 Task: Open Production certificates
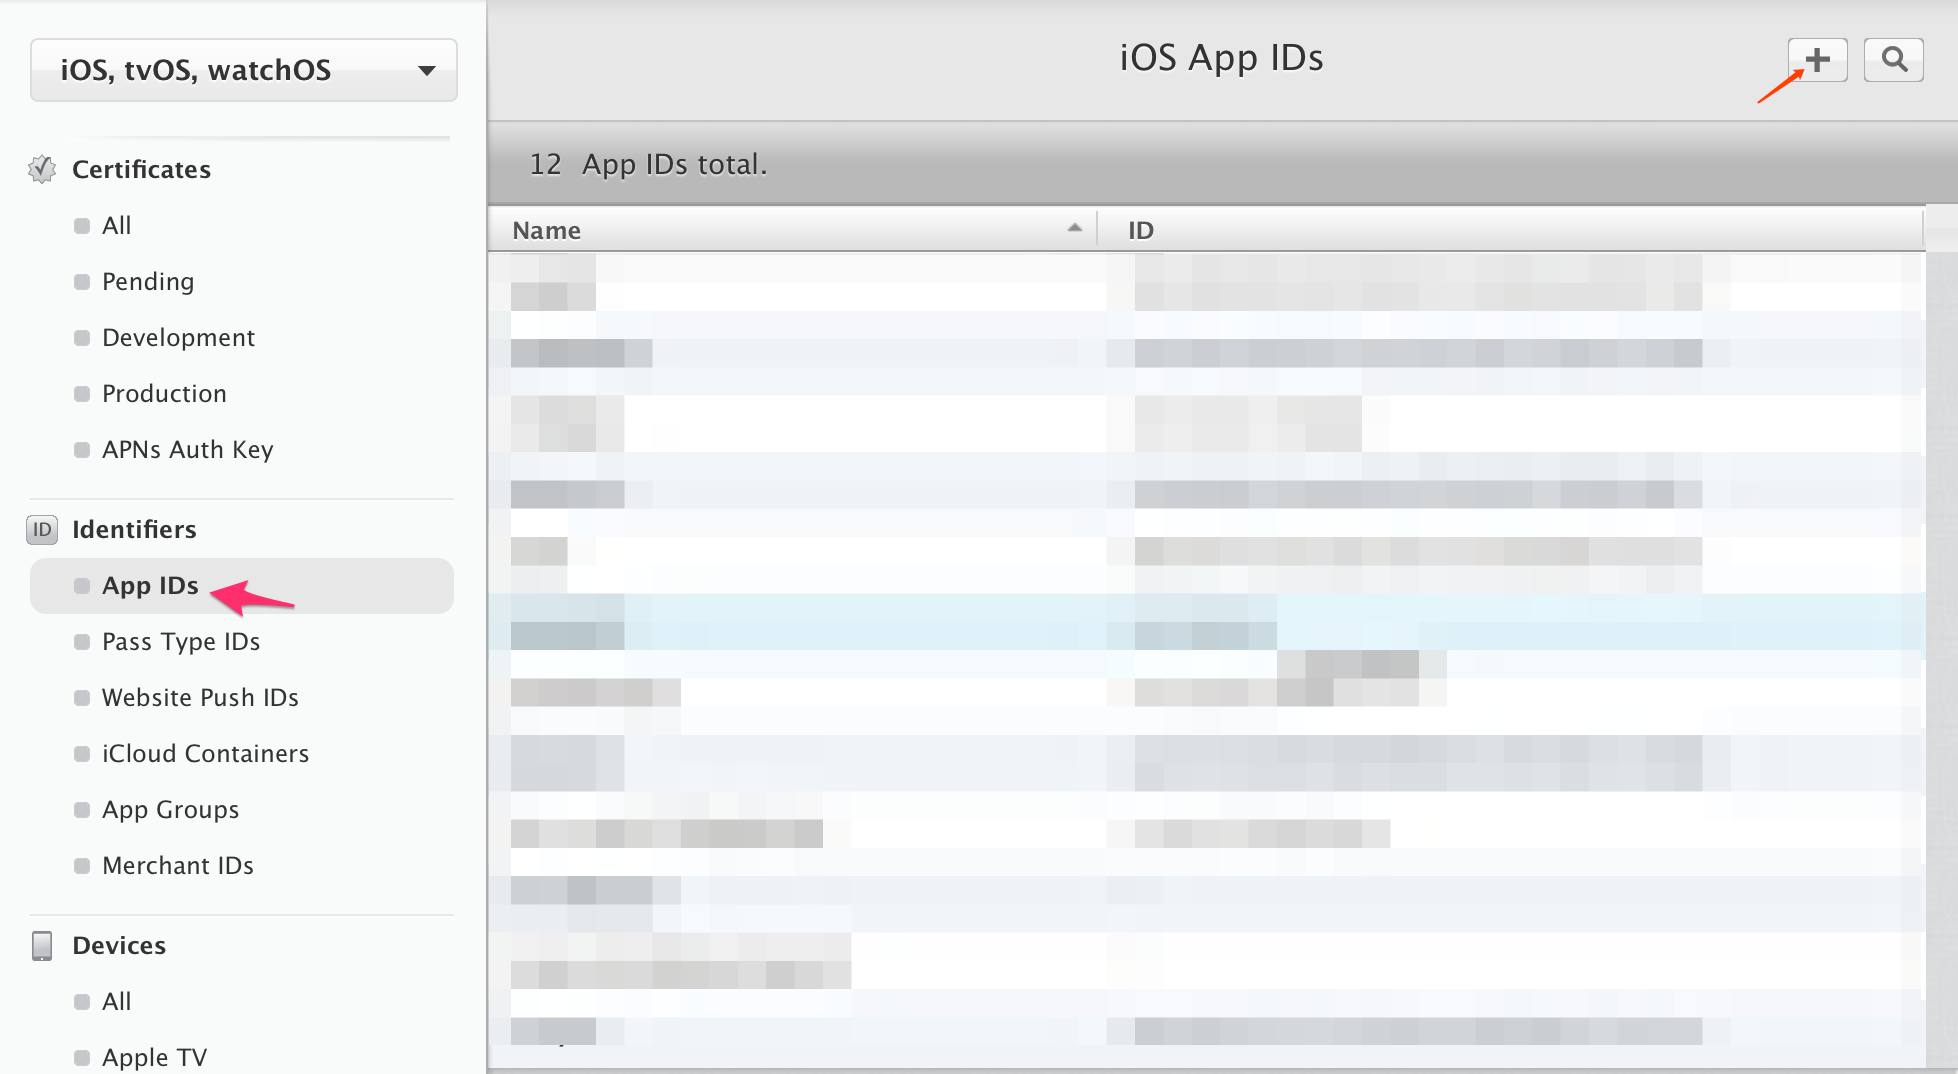(x=164, y=393)
